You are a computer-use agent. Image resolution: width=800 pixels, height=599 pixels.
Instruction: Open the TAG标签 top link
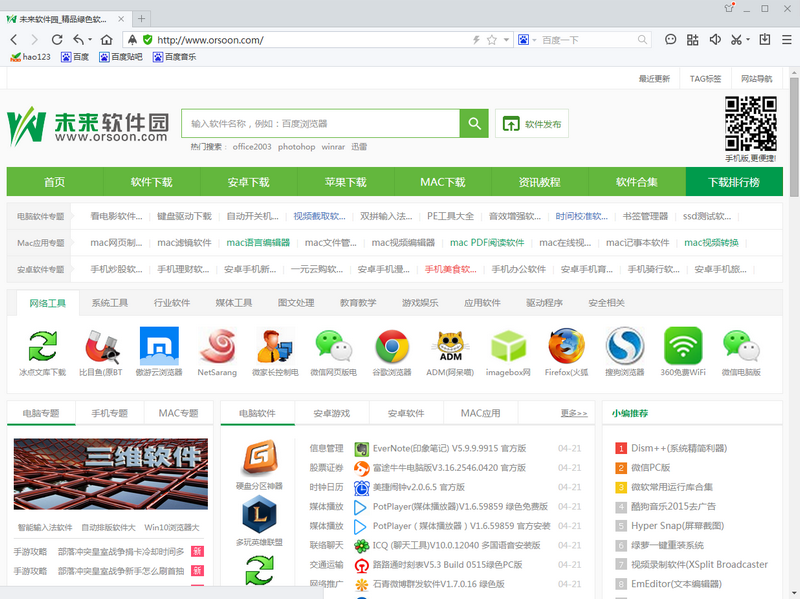[706, 79]
